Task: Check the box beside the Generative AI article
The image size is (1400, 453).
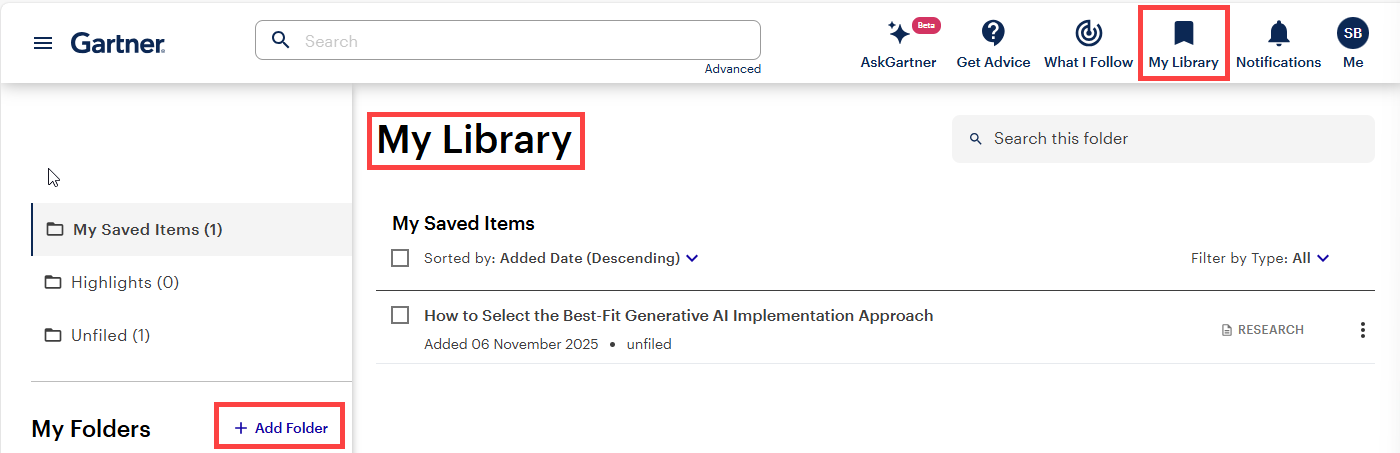Action: click(400, 315)
